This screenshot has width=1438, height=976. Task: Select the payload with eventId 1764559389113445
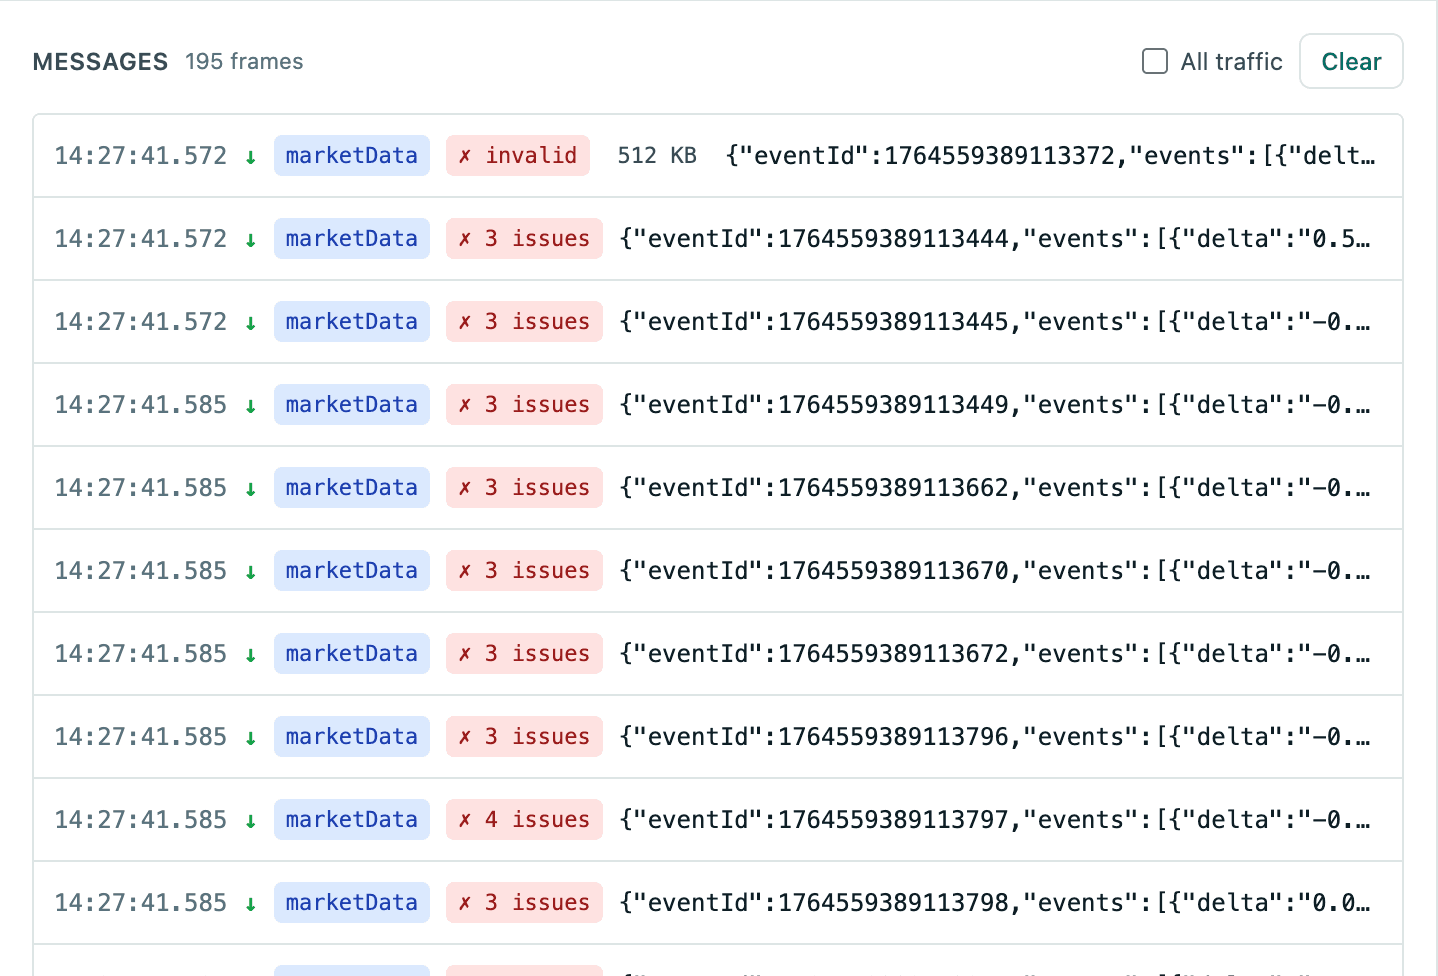click(995, 321)
